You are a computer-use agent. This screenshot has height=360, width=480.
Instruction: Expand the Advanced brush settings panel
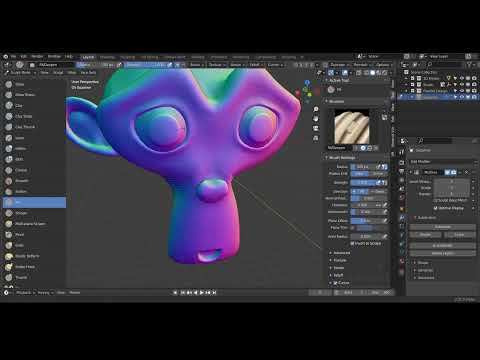pyautogui.click(x=342, y=253)
